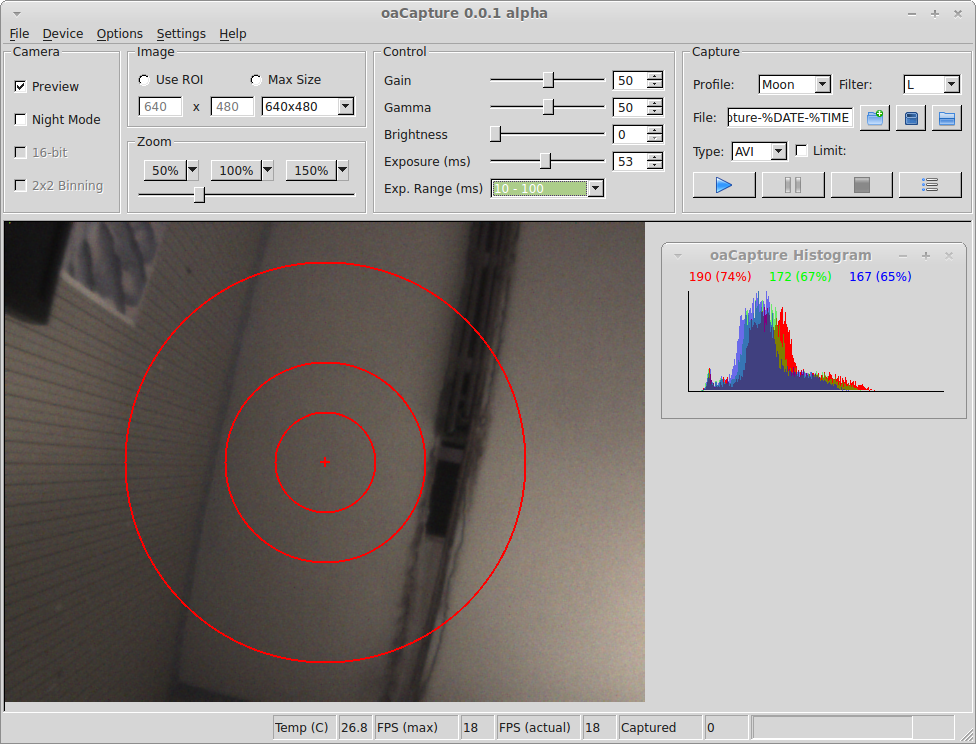Open the Type AVI dropdown
This screenshot has height=744, width=976.
tap(779, 151)
